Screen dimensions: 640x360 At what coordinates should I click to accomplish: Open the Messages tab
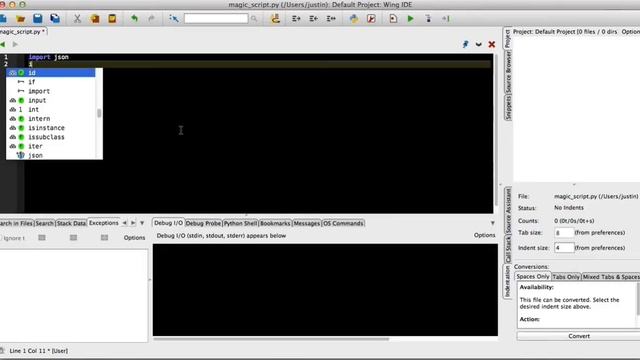click(307, 223)
